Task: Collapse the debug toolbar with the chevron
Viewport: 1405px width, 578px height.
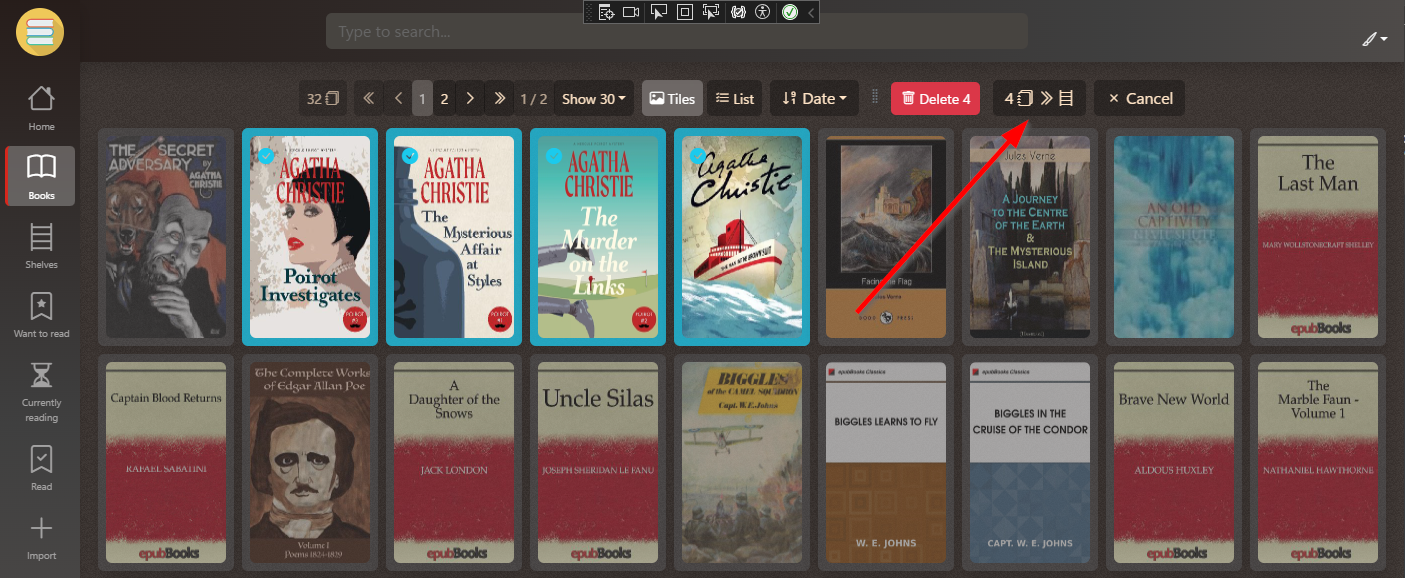Action: [x=810, y=12]
